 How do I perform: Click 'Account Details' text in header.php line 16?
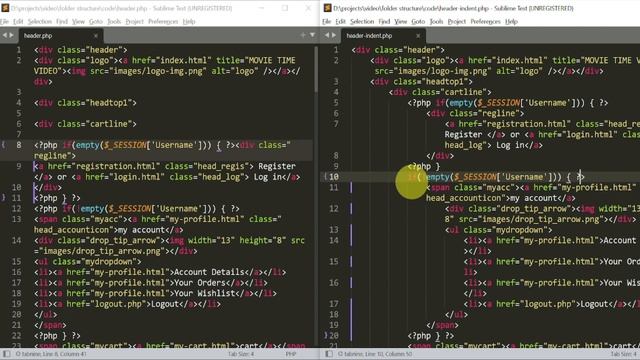[x=209, y=272]
